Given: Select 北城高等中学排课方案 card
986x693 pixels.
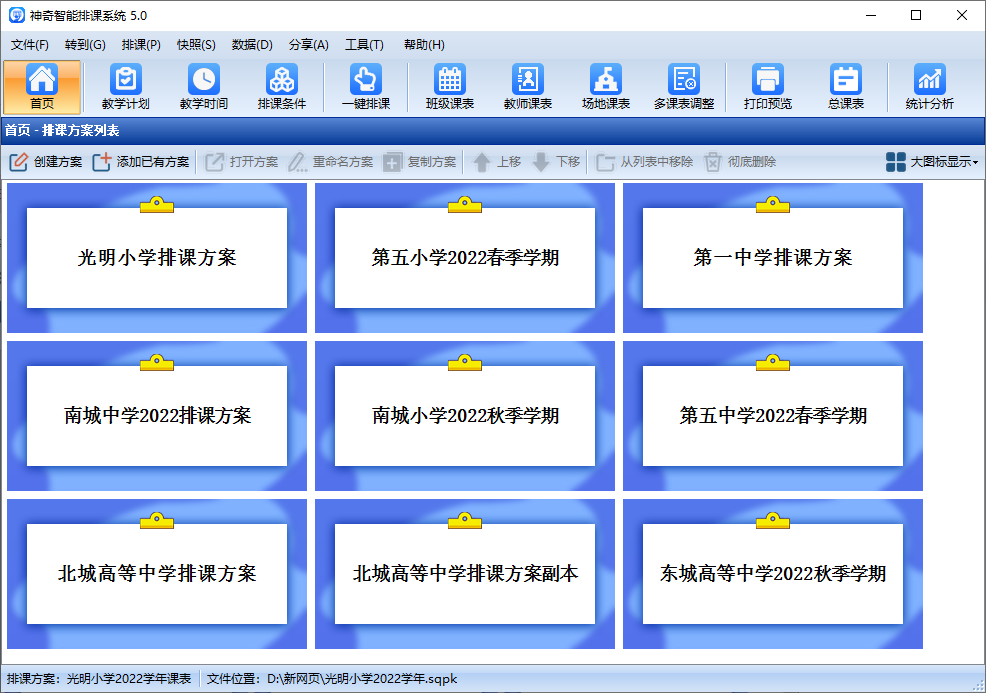Looking at the screenshot, I should pyautogui.click(x=157, y=574).
